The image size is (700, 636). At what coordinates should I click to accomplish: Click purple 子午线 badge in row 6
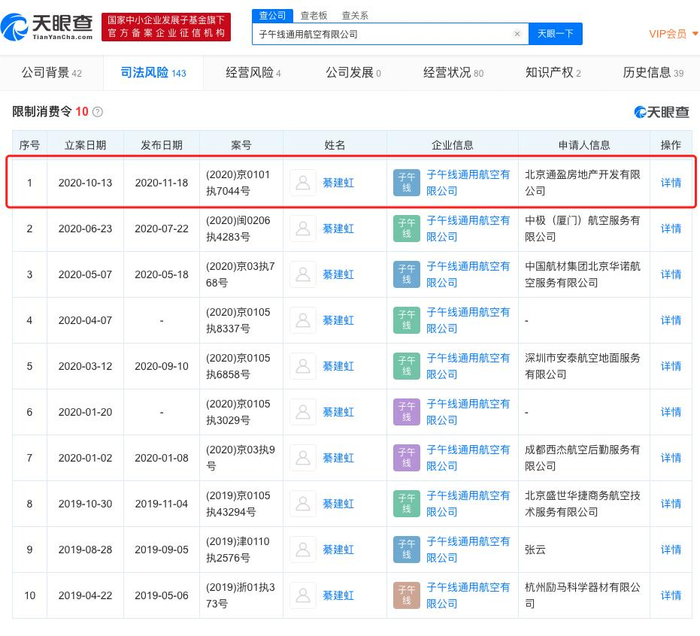(407, 412)
